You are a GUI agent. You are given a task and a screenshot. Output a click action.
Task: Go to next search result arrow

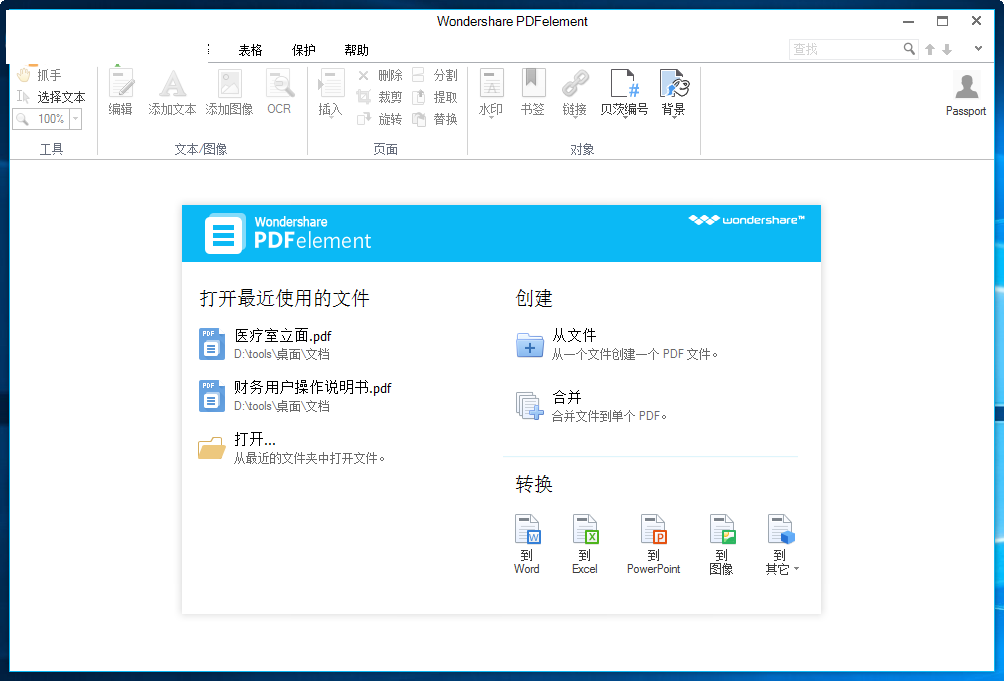tap(947, 49)
